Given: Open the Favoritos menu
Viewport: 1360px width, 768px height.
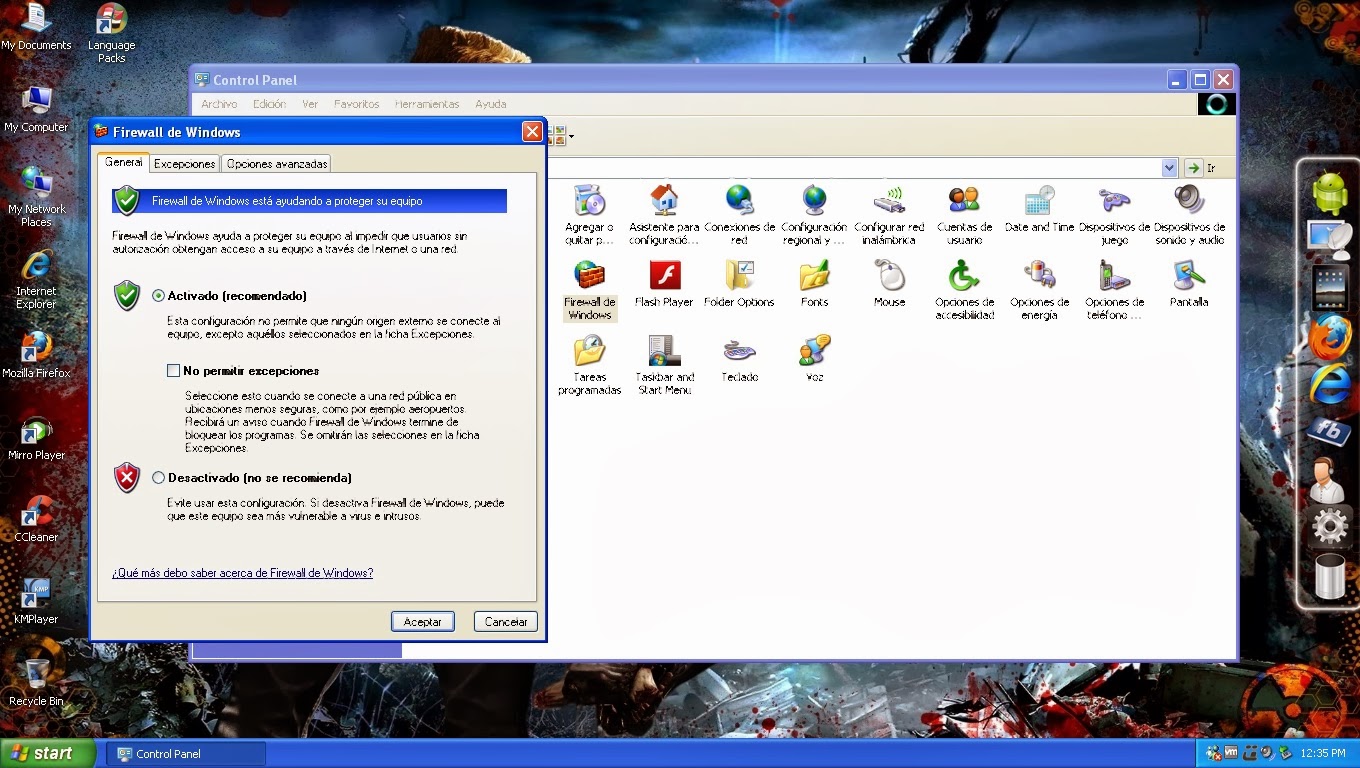Looking at the screenshot, I should pos(356,104).
